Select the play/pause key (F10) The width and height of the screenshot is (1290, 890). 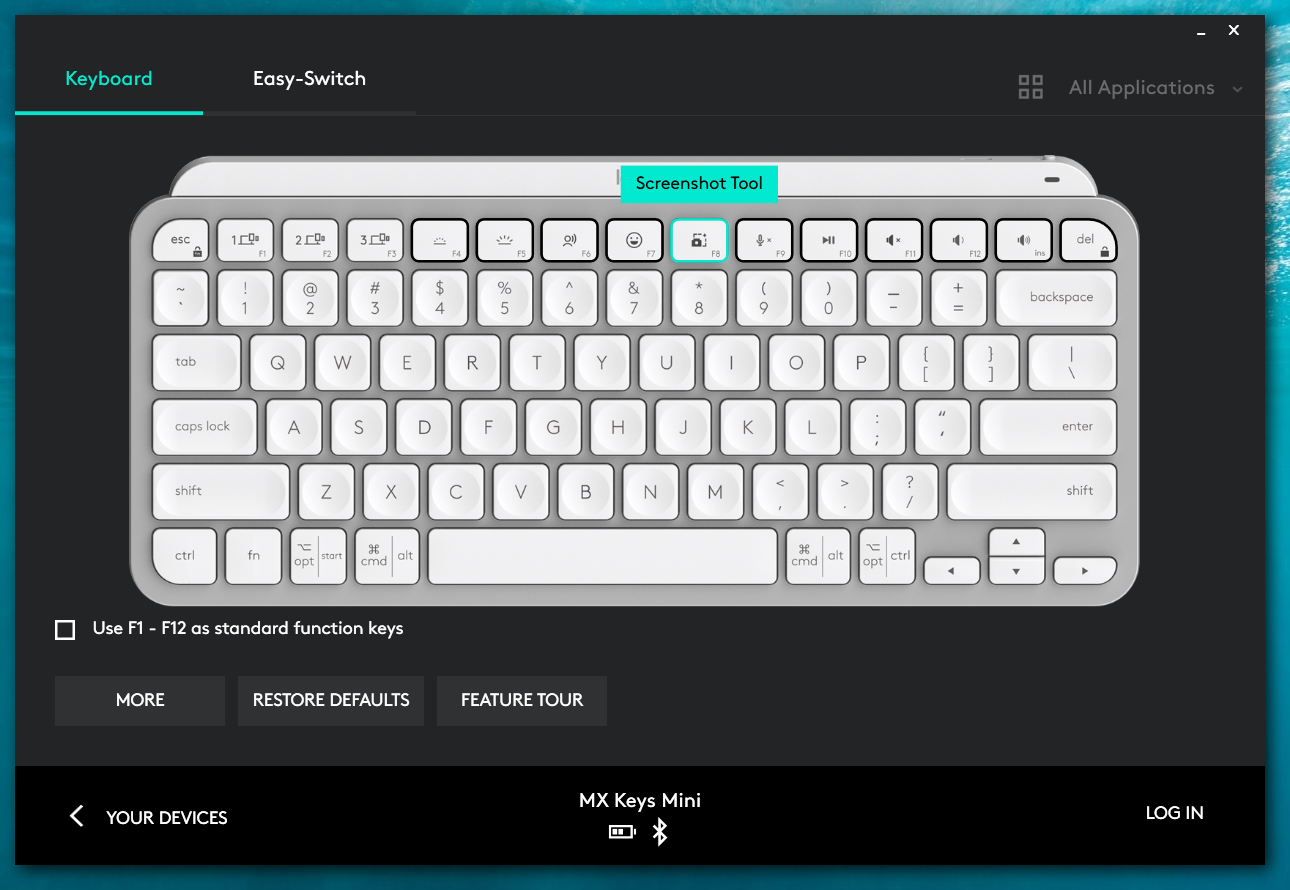pyautogui.click(x=829, y=240)
